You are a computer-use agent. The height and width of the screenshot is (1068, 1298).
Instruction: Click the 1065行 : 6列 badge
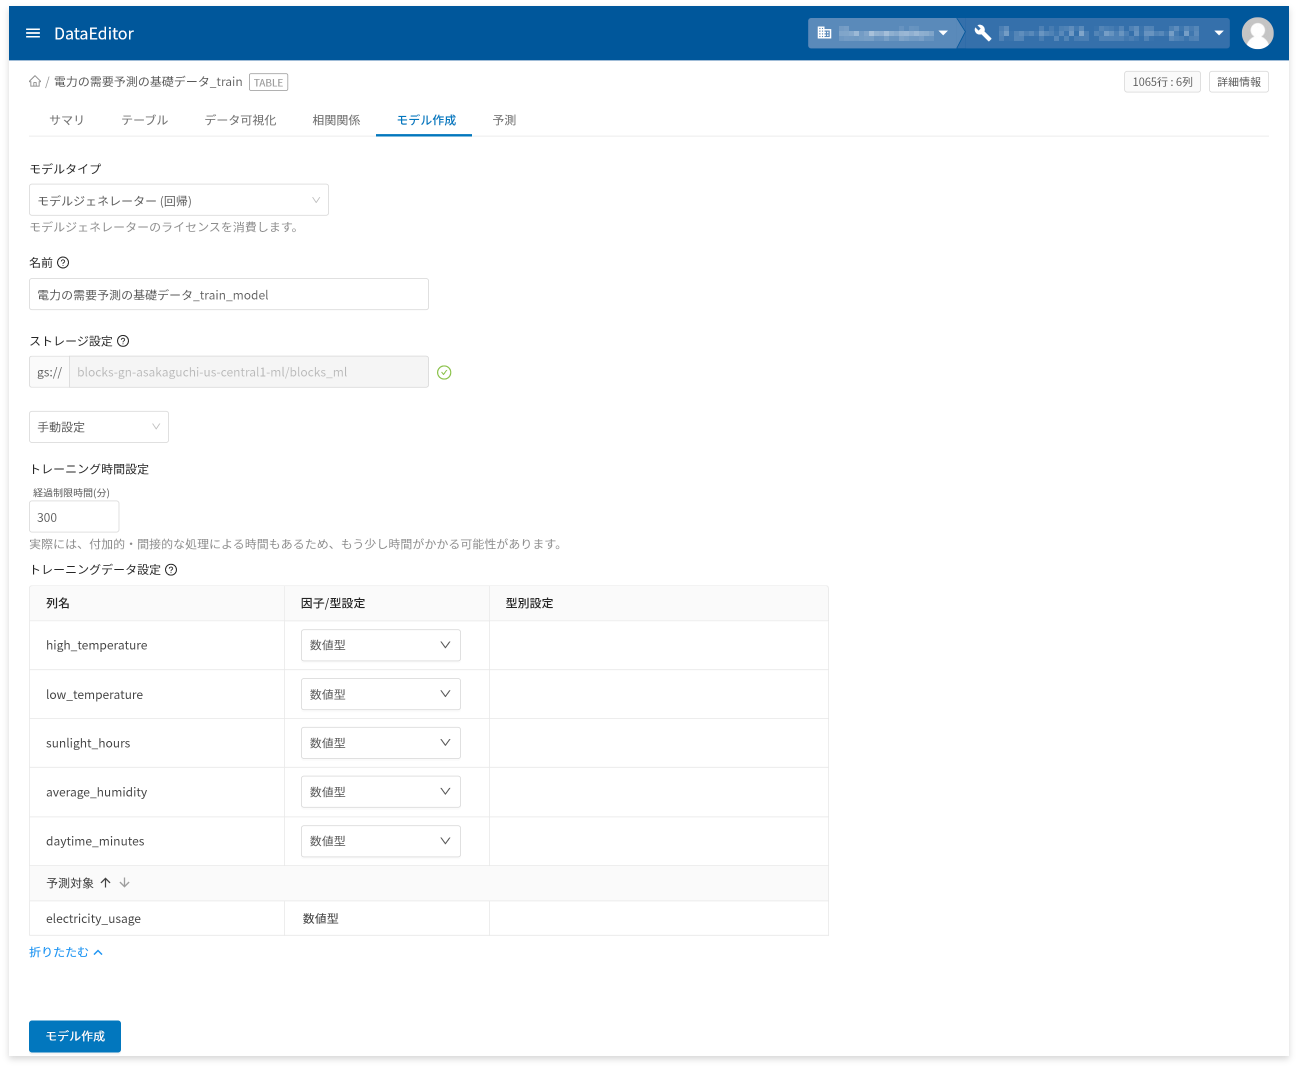[x=1162, y=82]
